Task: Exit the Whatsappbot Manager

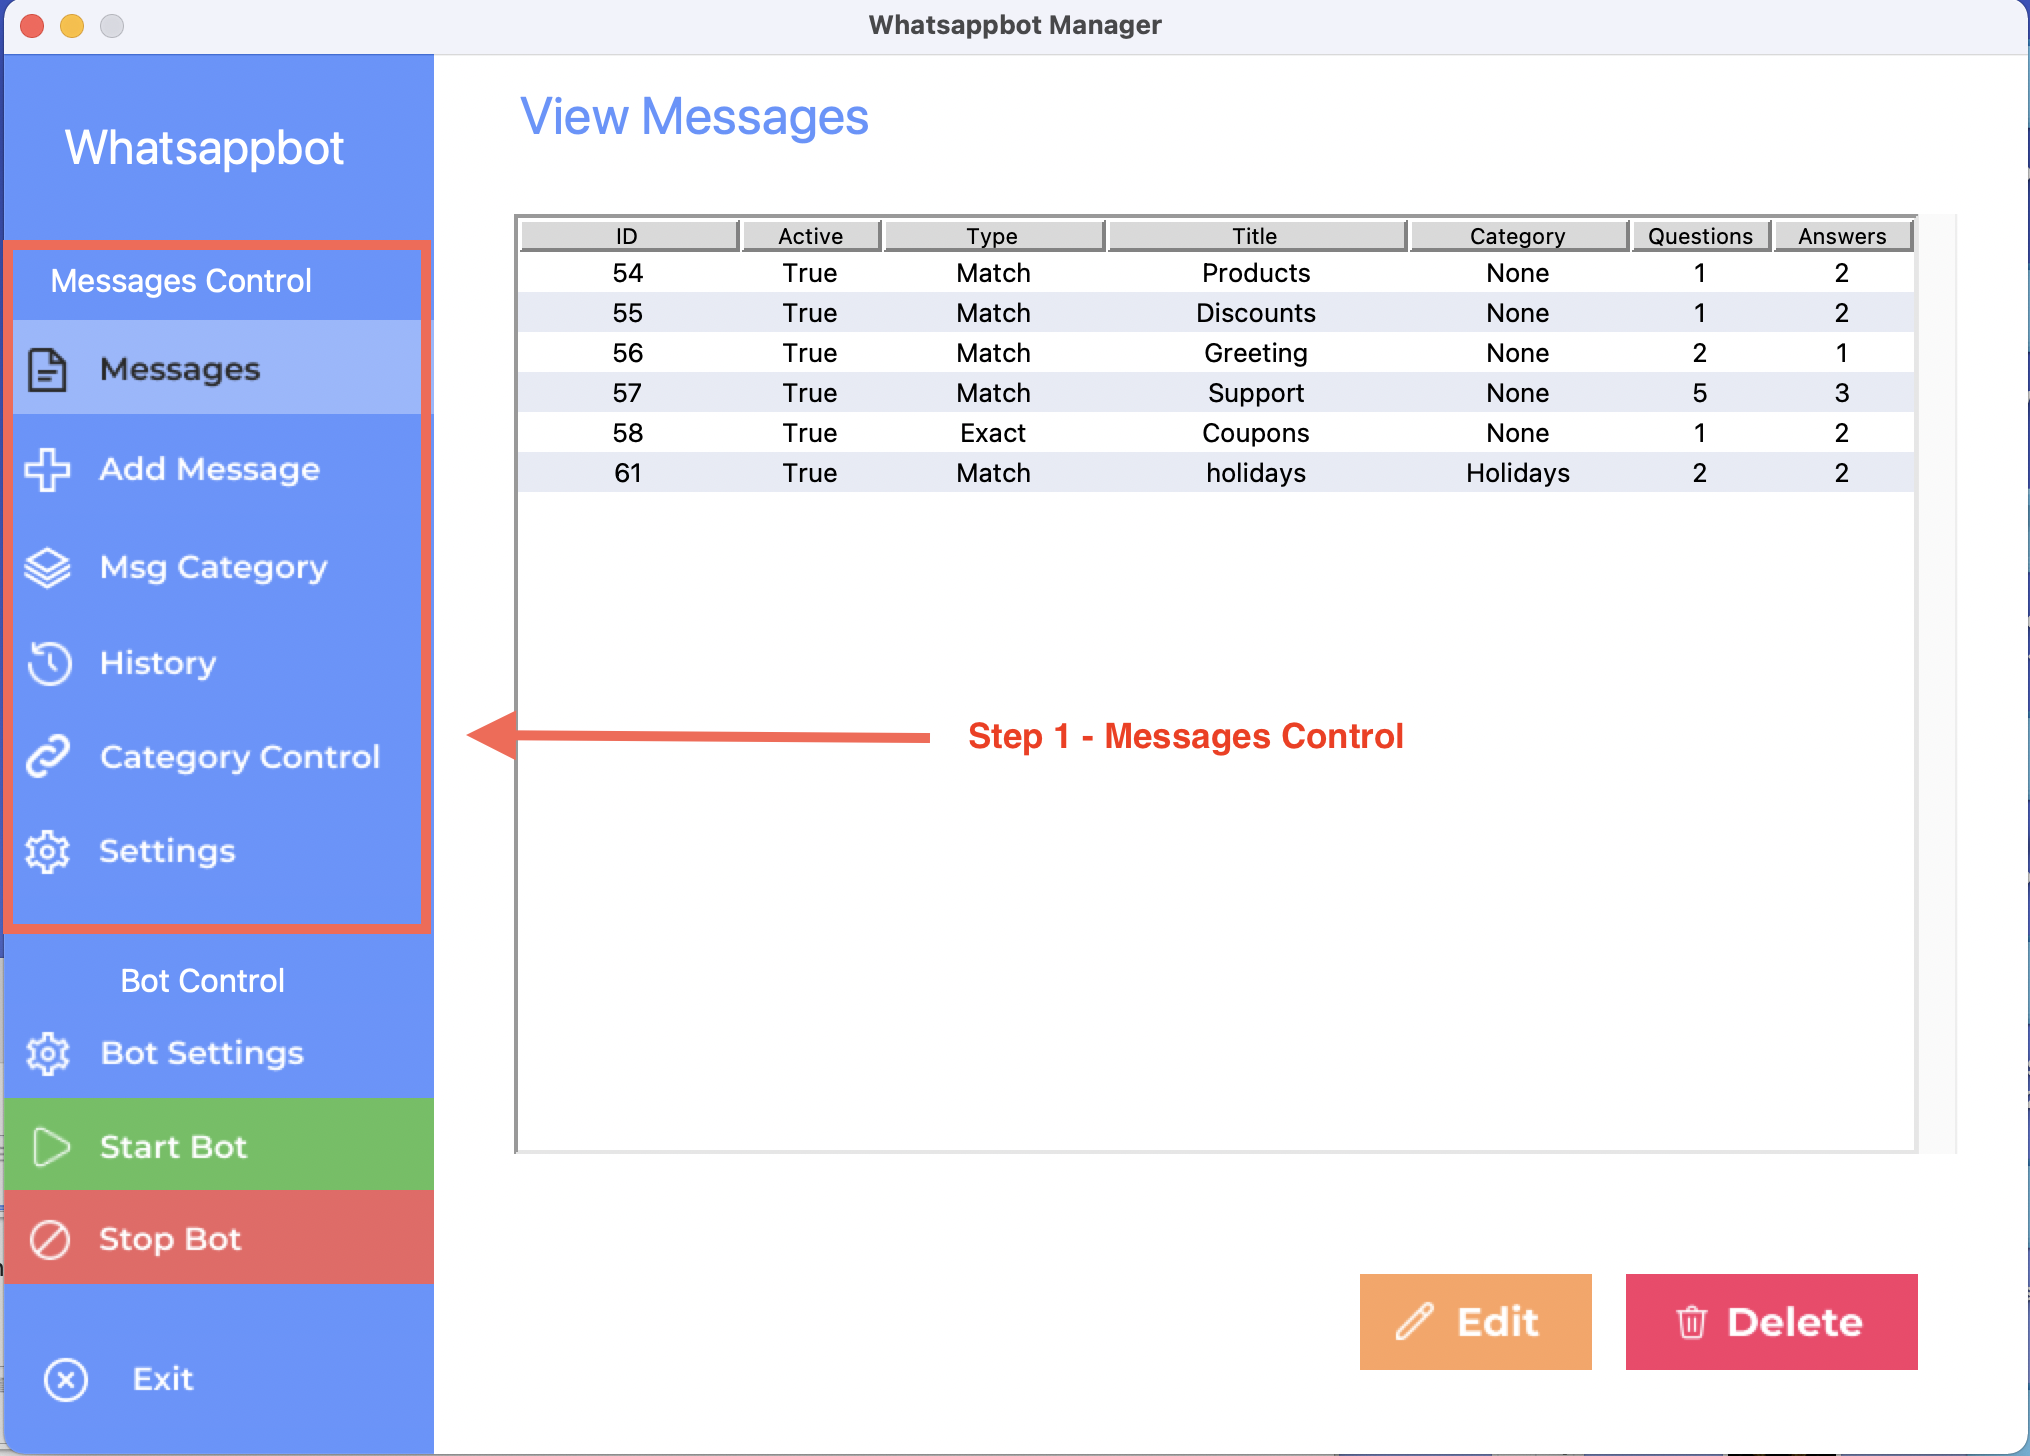Action: coord(218,1379)
